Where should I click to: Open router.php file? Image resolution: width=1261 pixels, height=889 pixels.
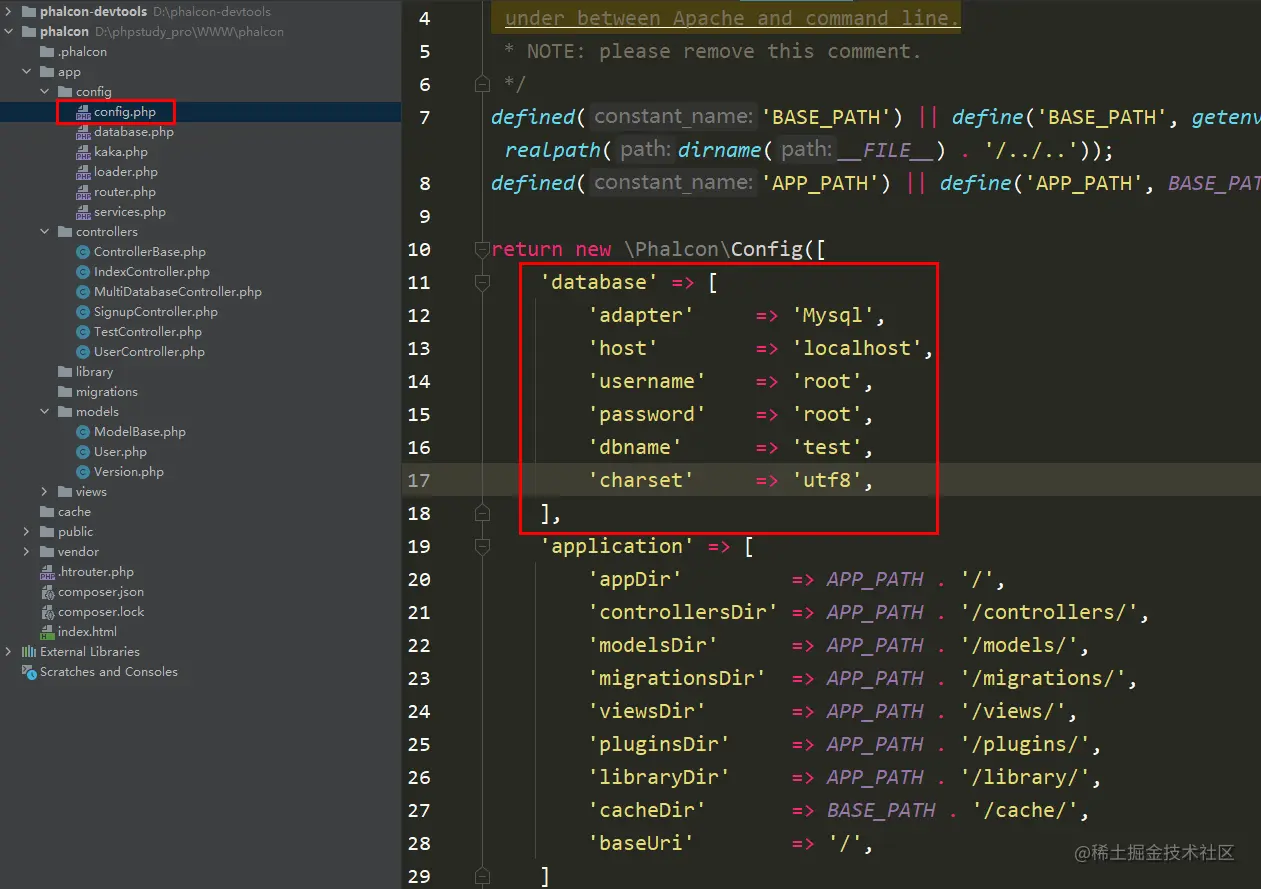coord(125,192)
